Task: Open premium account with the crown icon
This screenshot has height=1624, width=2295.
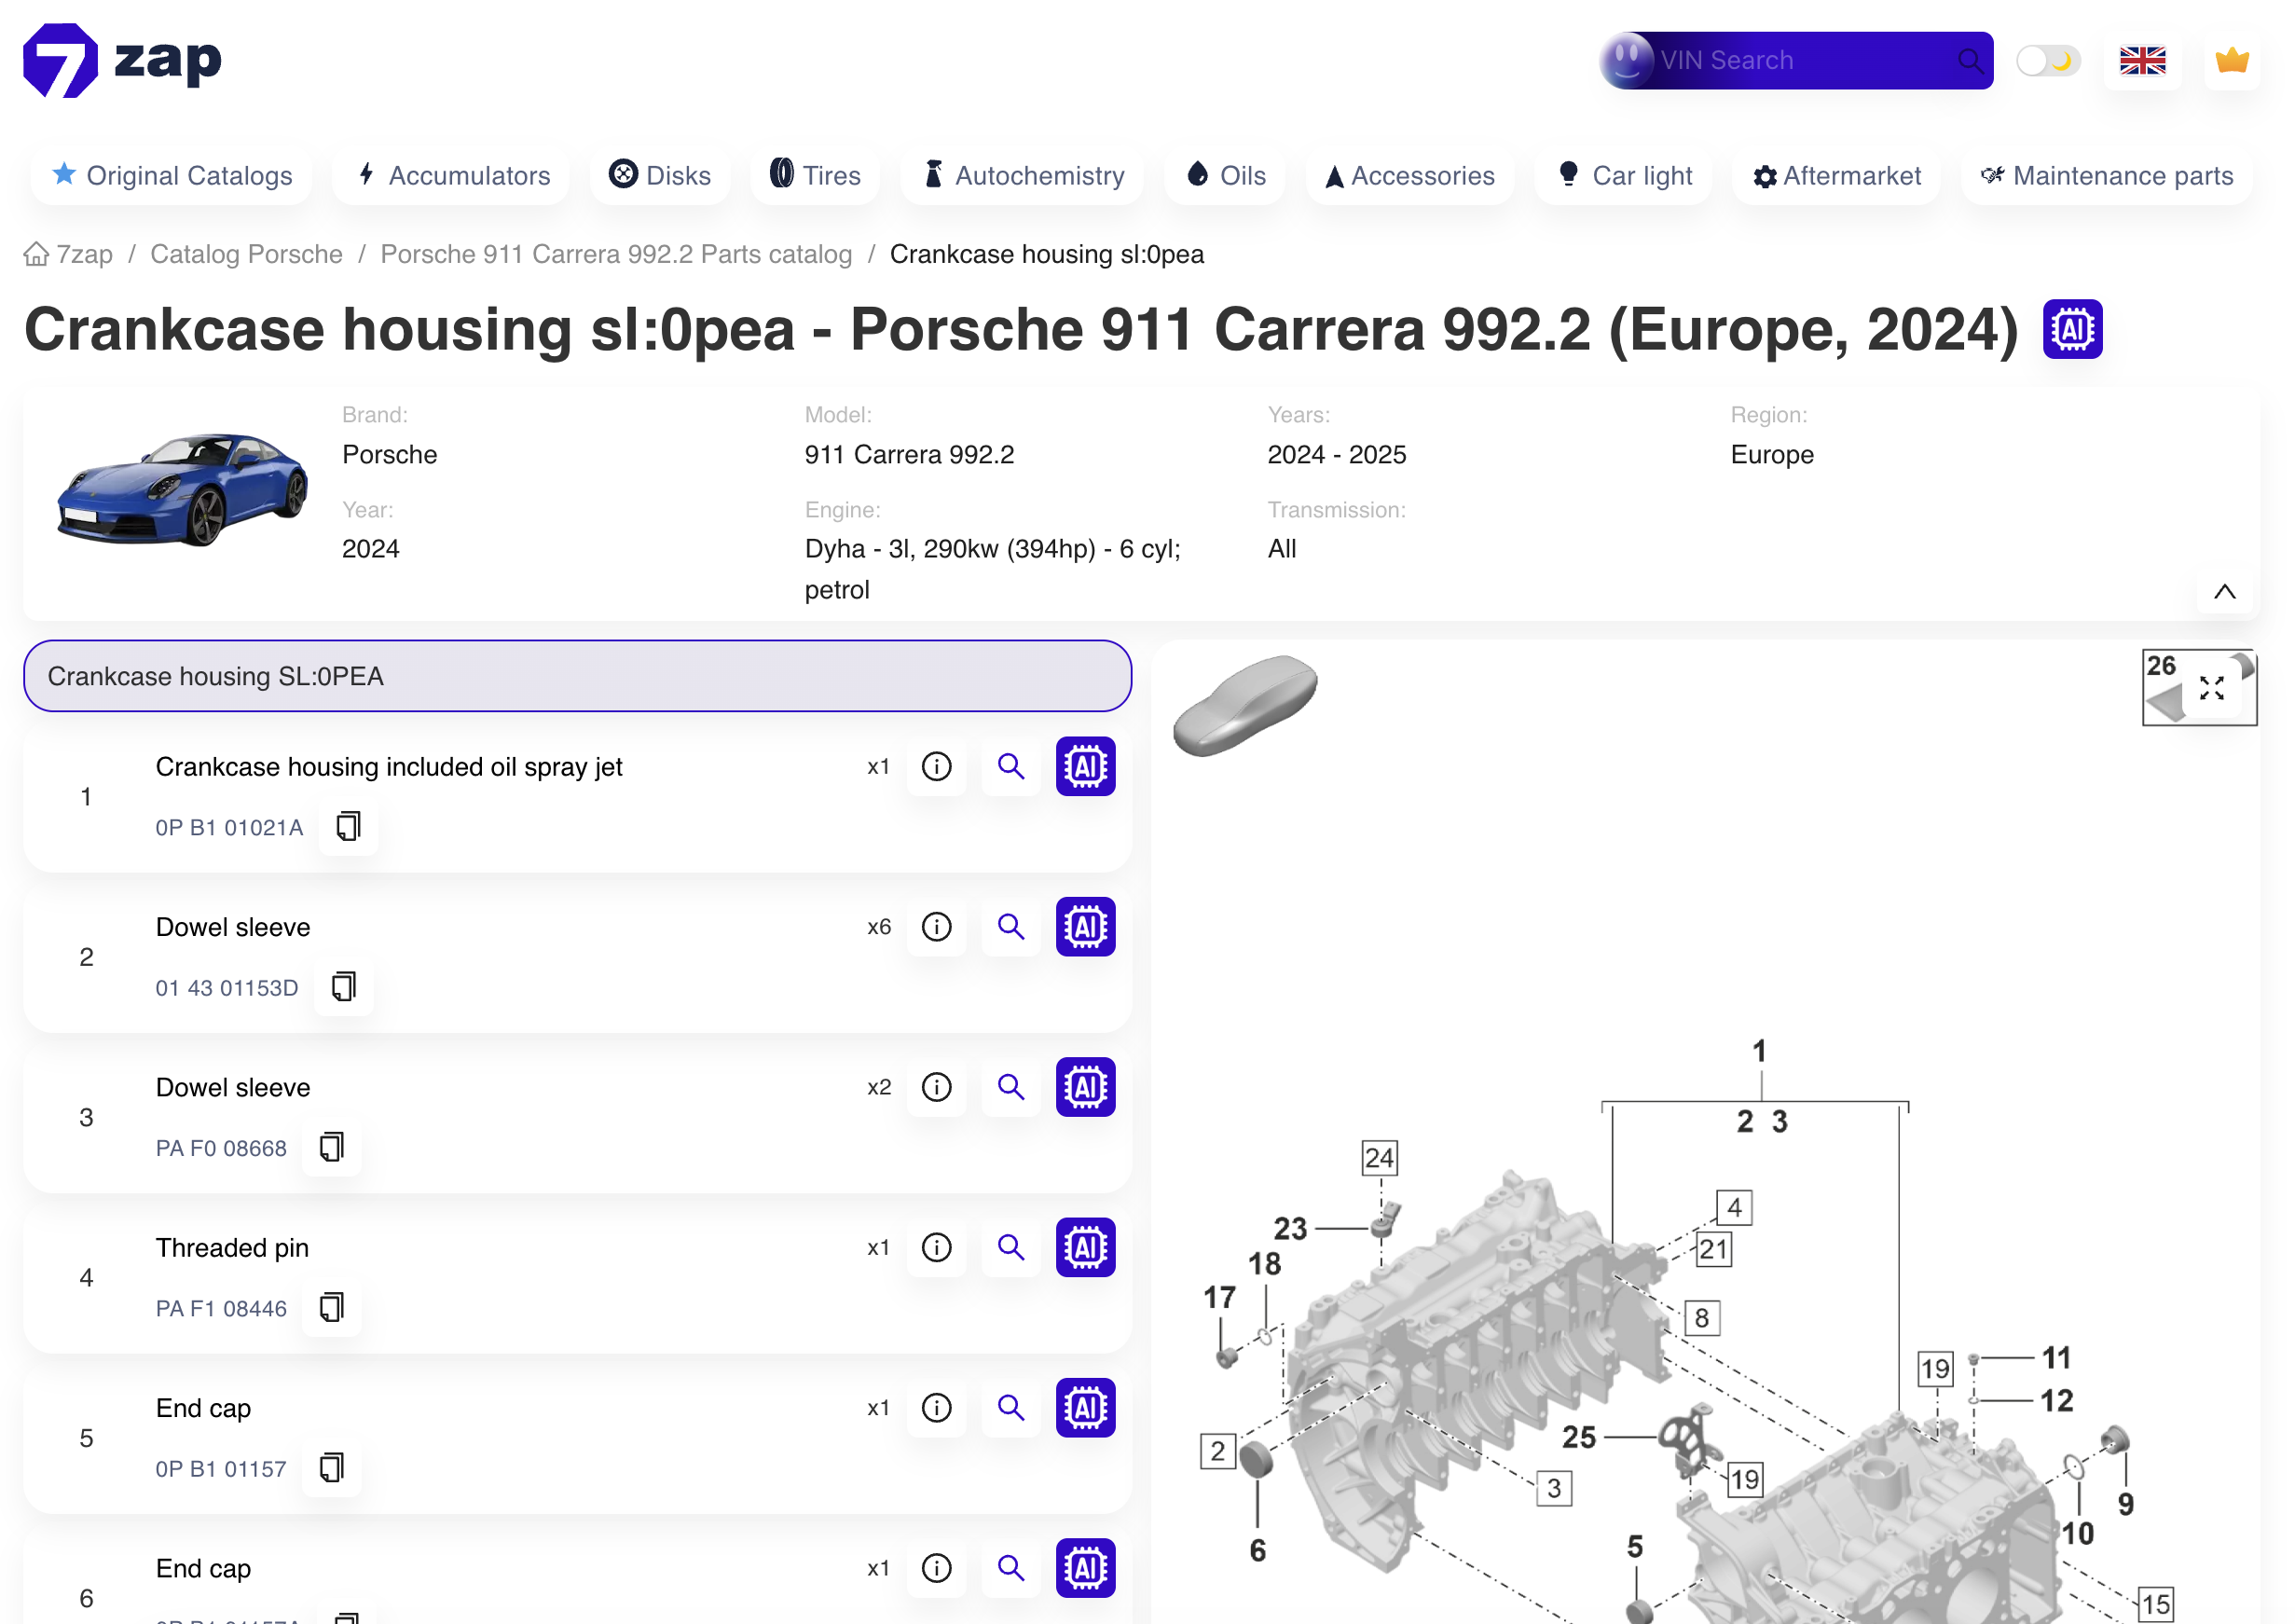Action: click(2231, 60)
